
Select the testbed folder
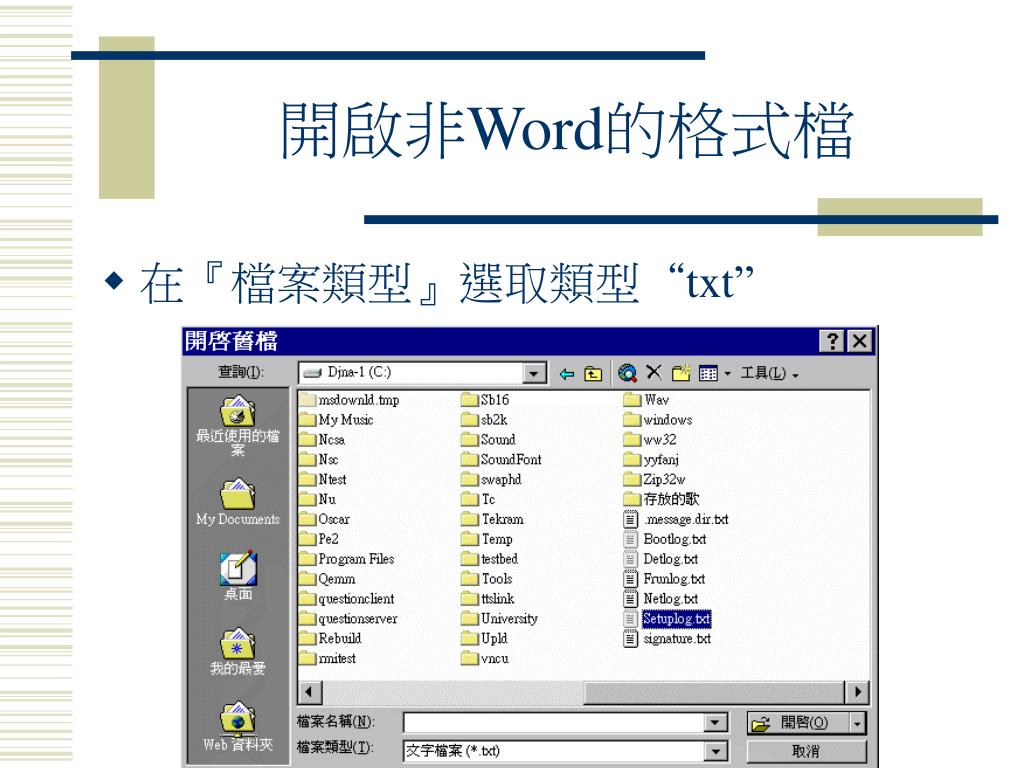click(x=489, y=559)
